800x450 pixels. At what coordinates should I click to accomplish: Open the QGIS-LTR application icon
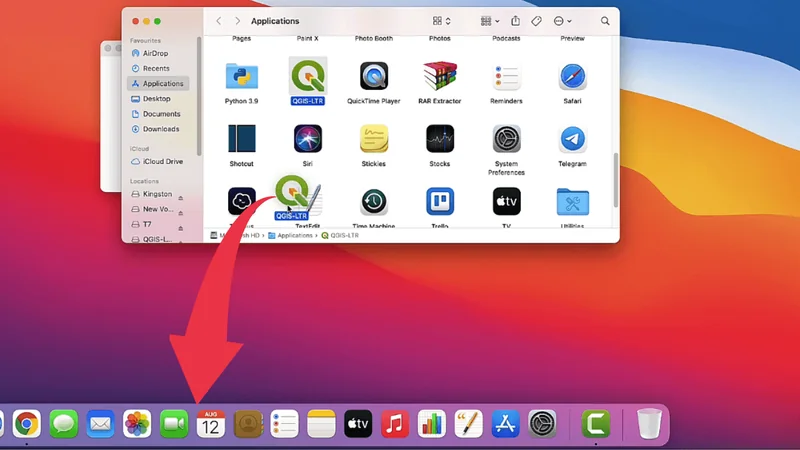(x=307, y=76)
